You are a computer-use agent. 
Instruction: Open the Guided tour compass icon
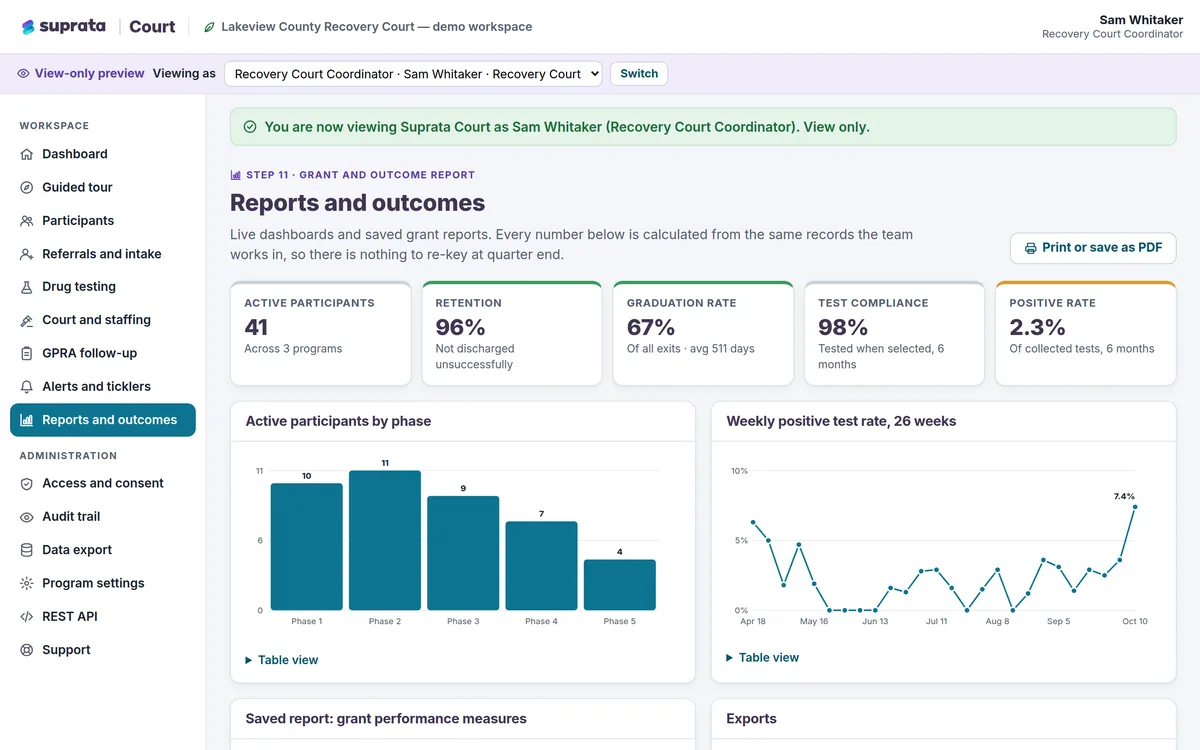27,187
